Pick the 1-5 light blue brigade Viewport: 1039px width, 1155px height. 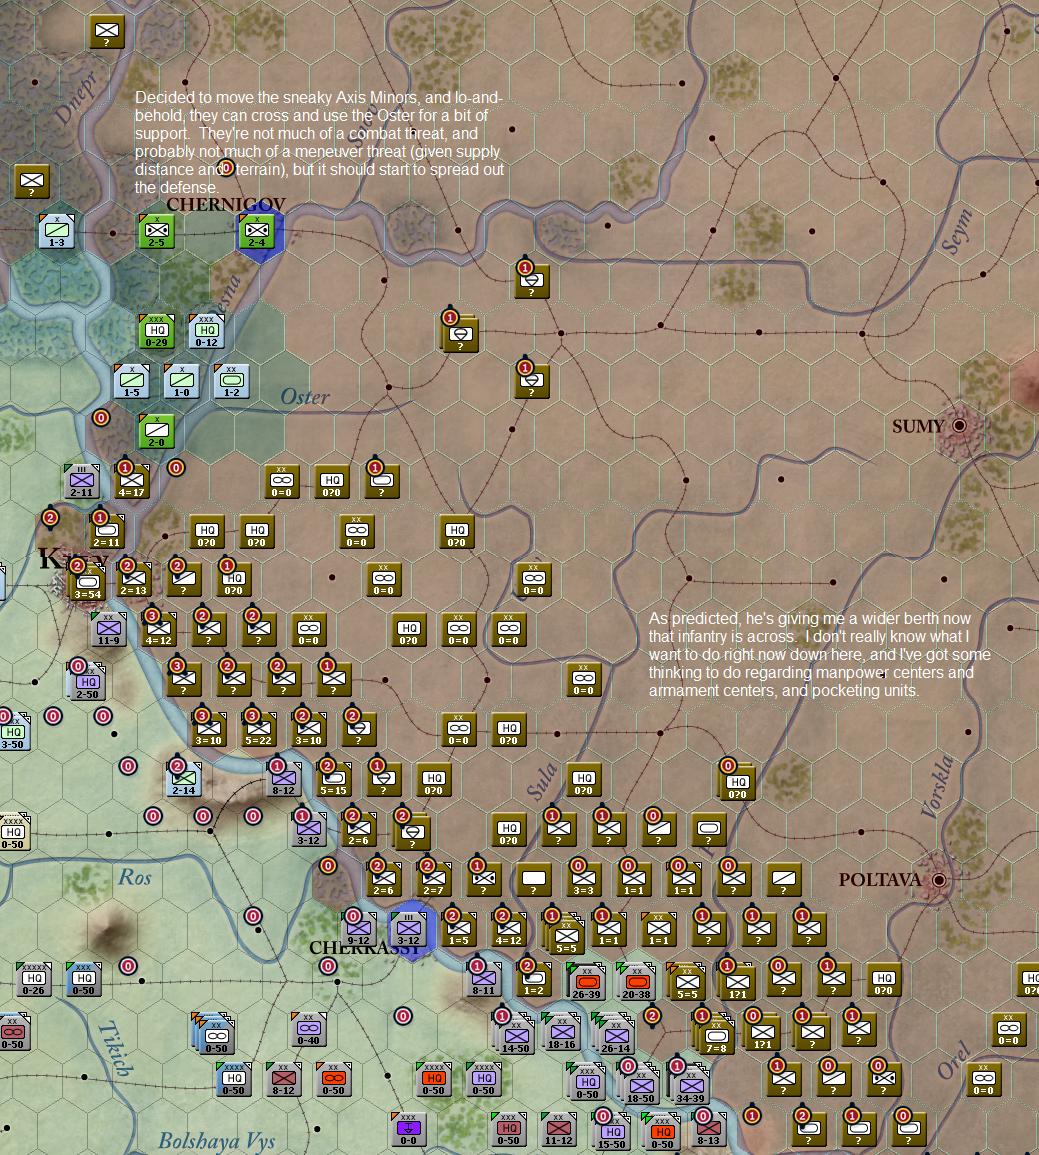tap(132, 382)
